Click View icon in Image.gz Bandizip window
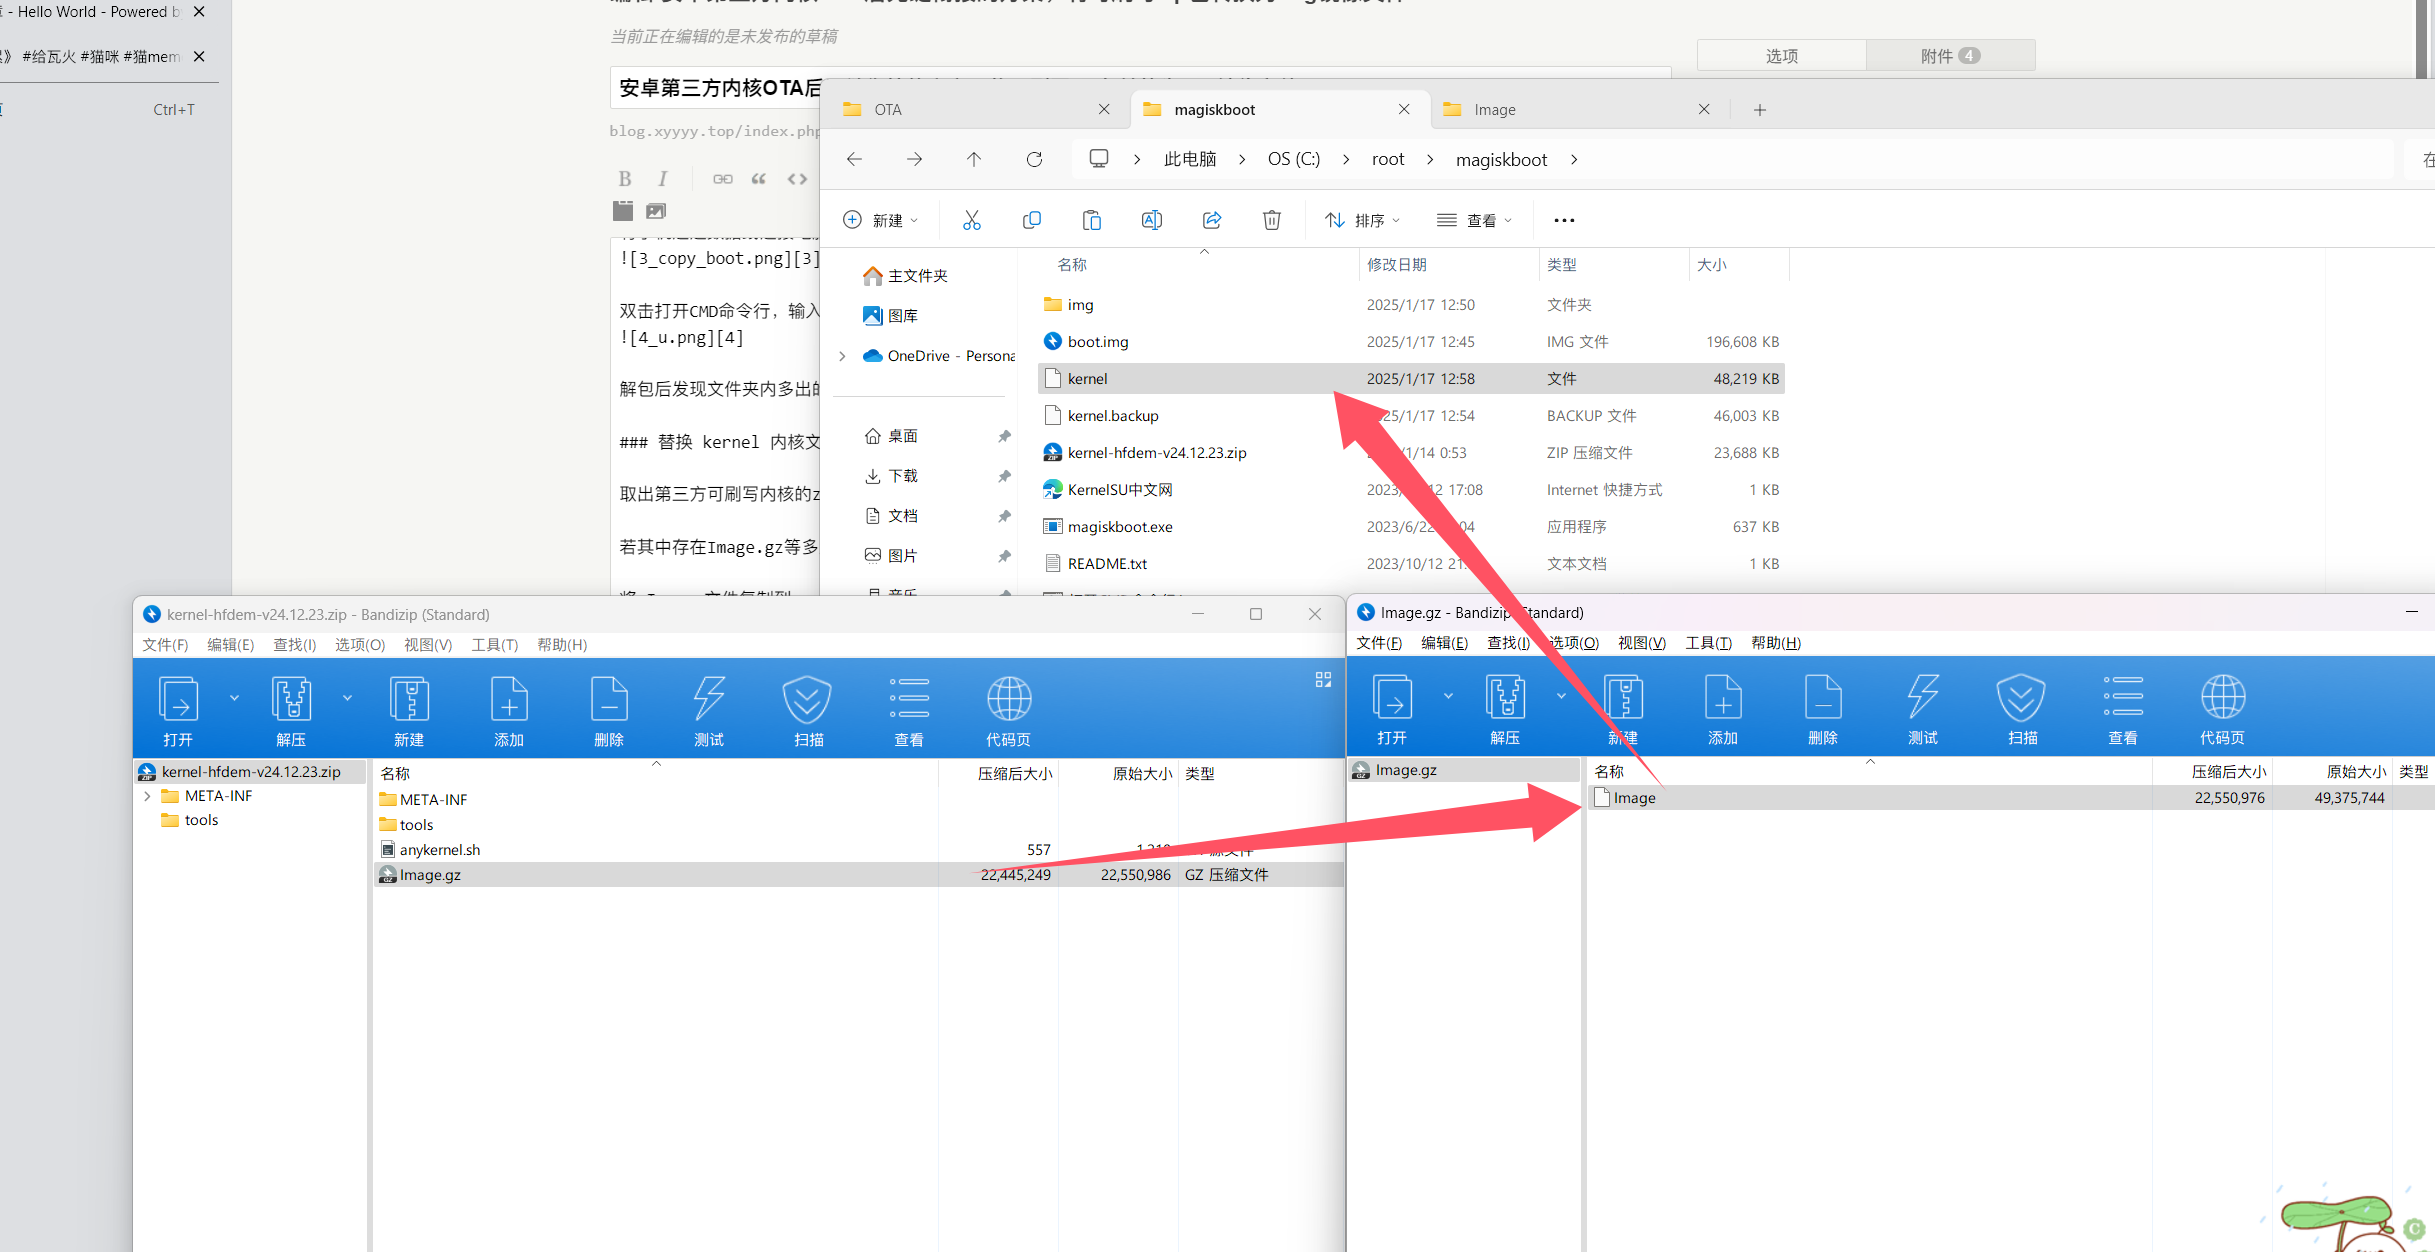 [2123, 697]
